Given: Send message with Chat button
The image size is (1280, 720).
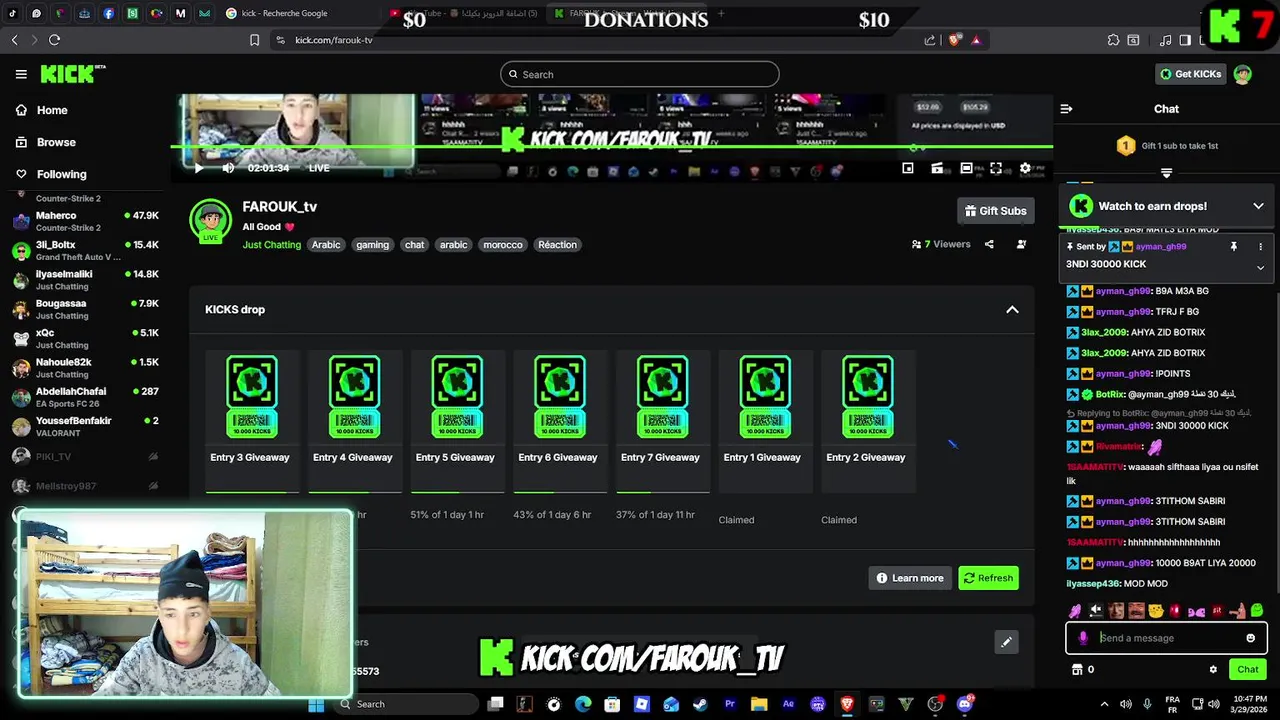Looking at the screenshot, I should tap(1247, 670).
